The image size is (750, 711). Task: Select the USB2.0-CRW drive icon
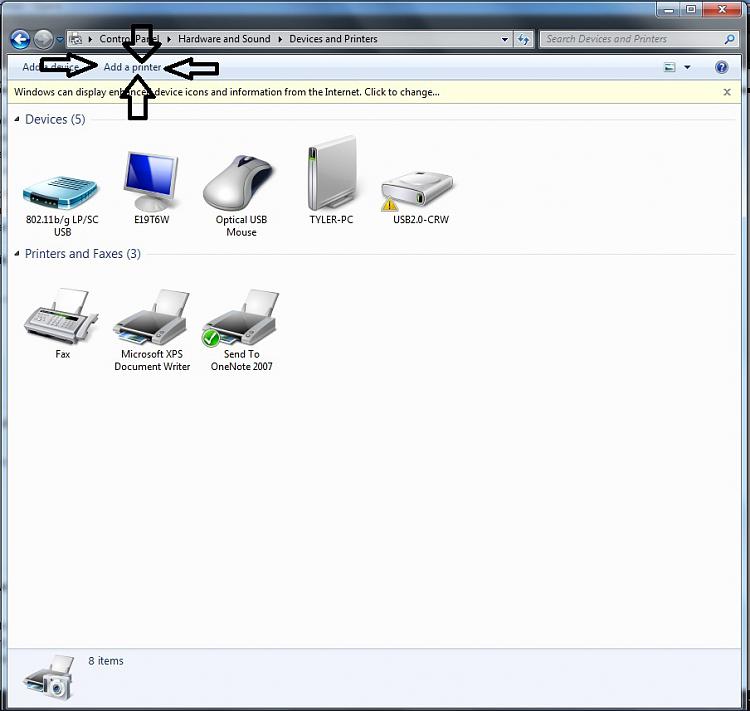[x=417, y=191]
